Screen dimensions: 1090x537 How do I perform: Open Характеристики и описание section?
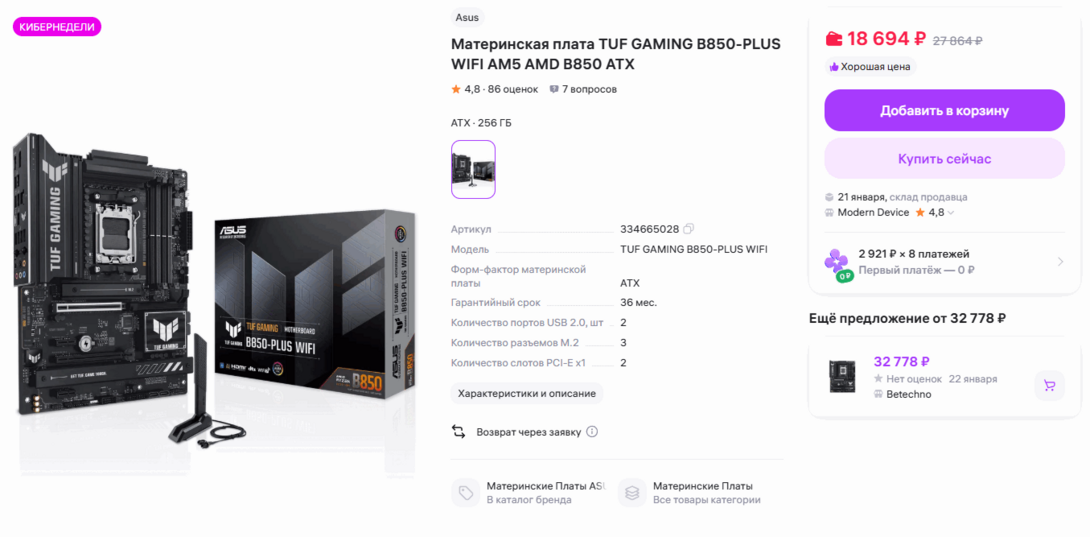(x=527, y=393)
